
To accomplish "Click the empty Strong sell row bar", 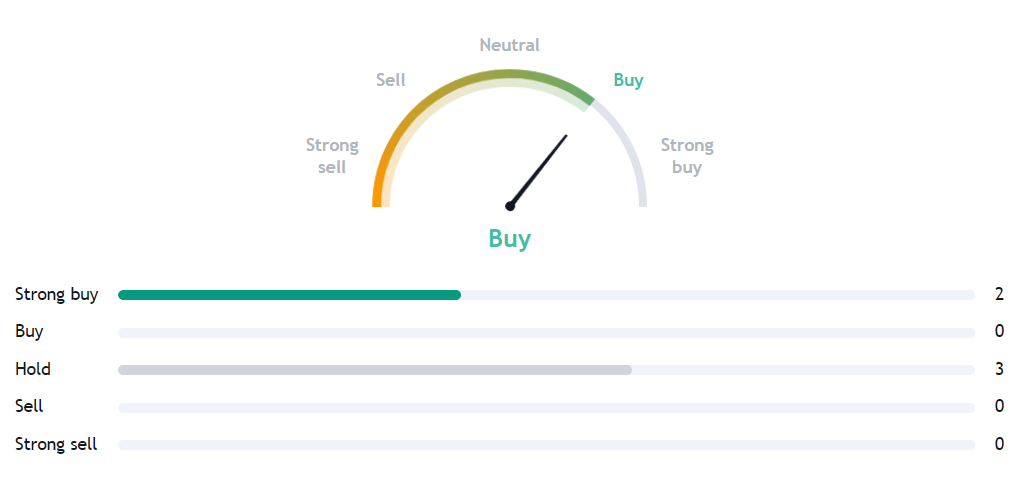I will [x=546, y=445].
